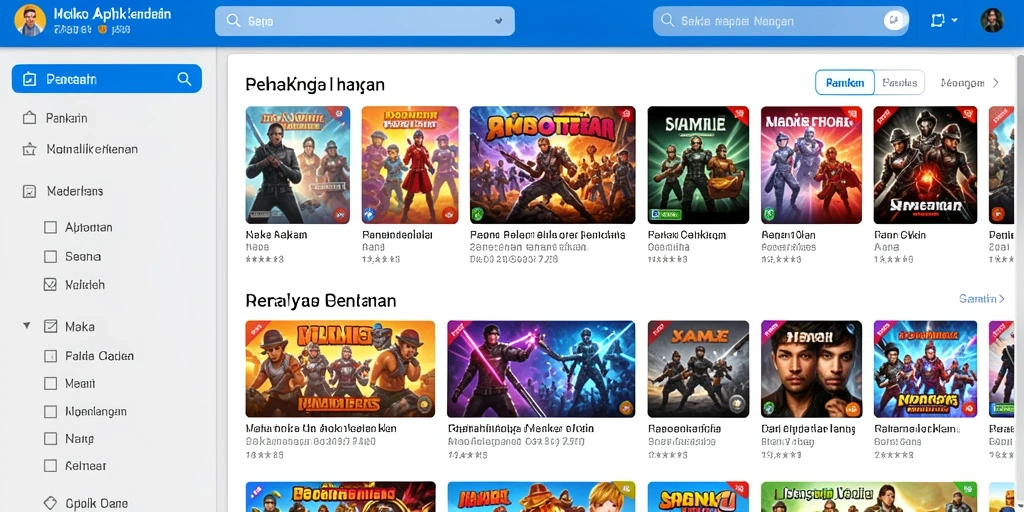Click the Rann Gkiin title text
The width and height of the screenshot is (1024, 512).
(x=900, y=234)
